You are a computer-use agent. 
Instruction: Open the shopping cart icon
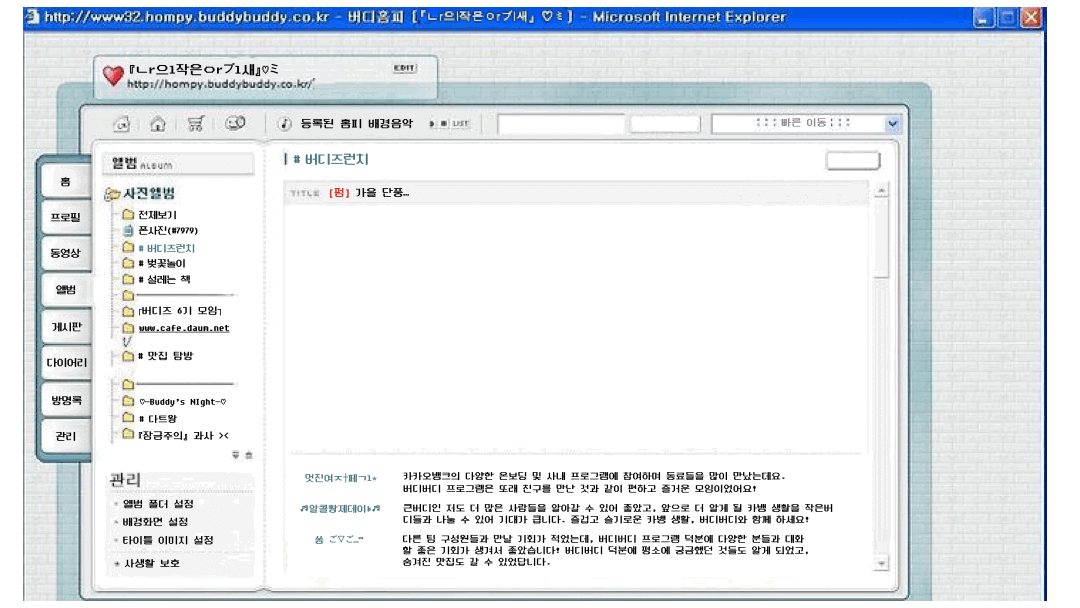(x=196, y=124)
